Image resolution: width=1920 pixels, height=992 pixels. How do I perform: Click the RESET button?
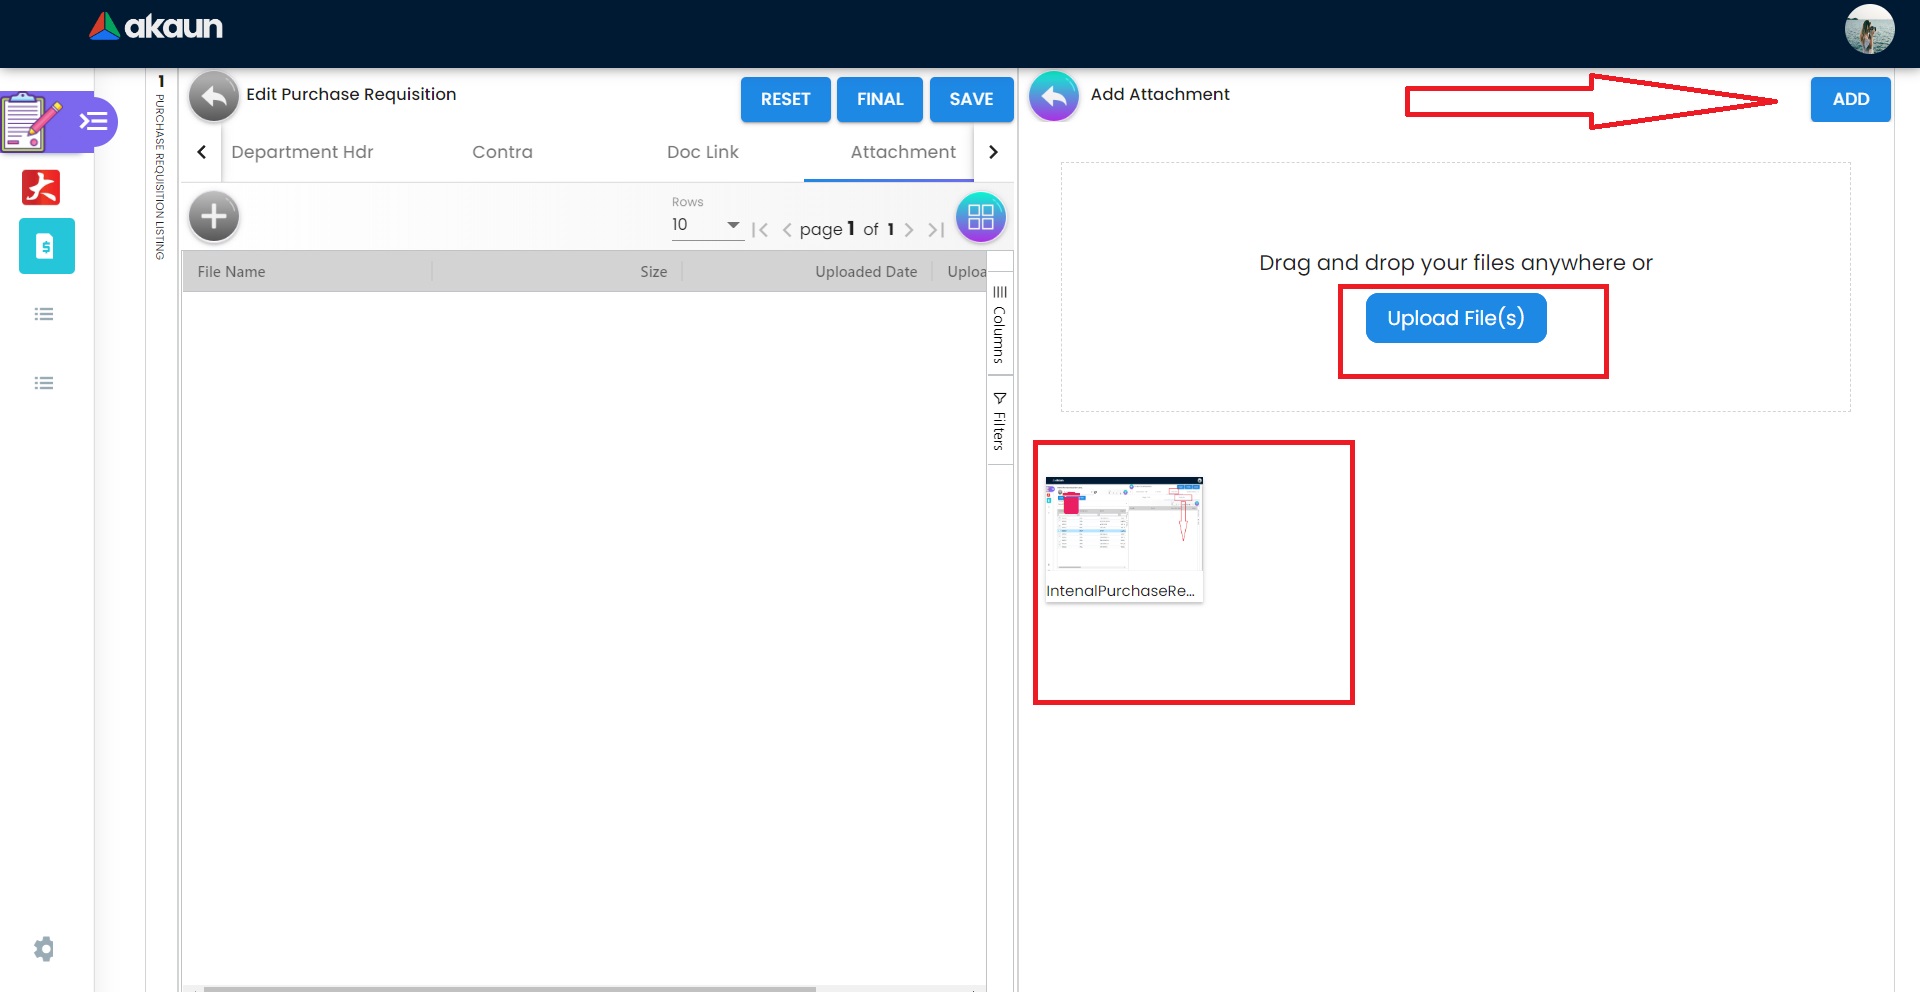coord(786,99)
